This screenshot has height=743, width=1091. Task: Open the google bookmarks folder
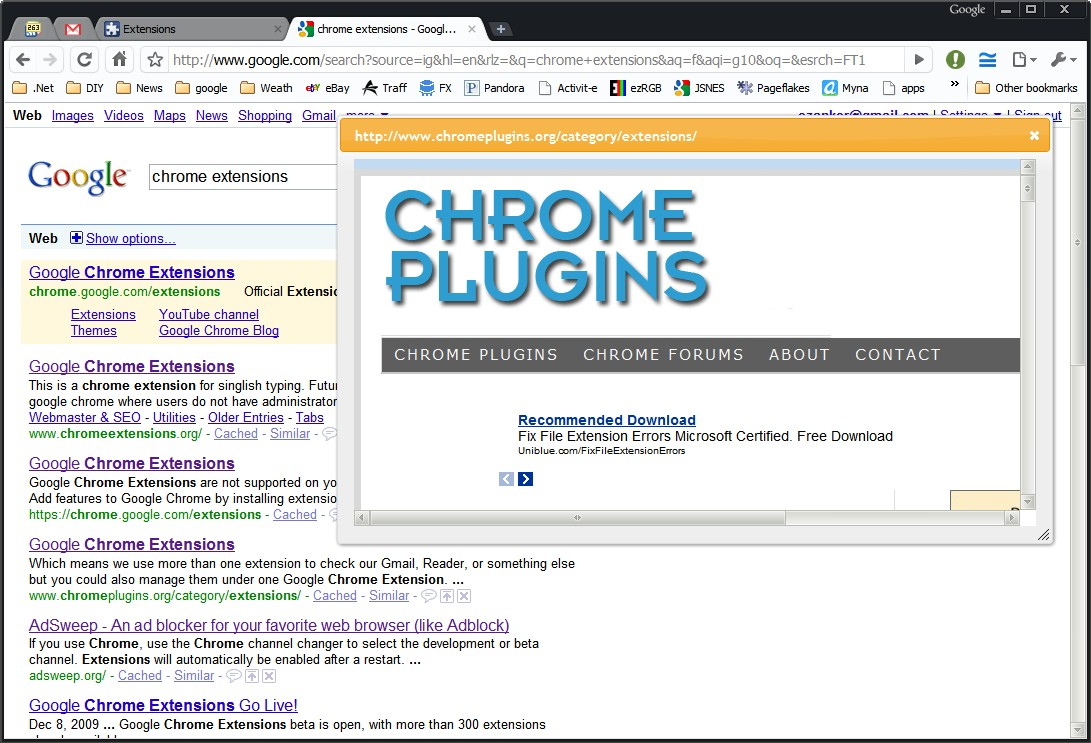201,88
